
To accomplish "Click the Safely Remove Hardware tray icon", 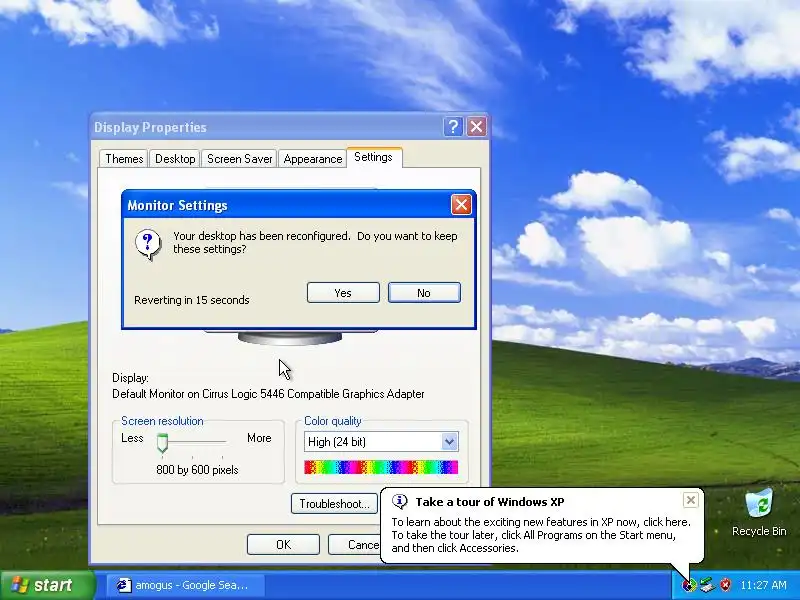I will 707,585.
